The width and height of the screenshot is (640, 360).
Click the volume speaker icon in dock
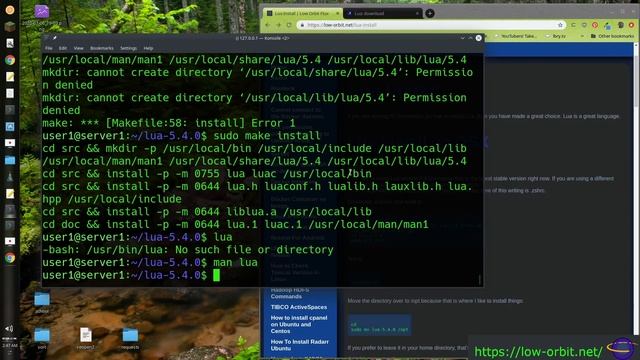pyautogui.click(x=9, y=329)
